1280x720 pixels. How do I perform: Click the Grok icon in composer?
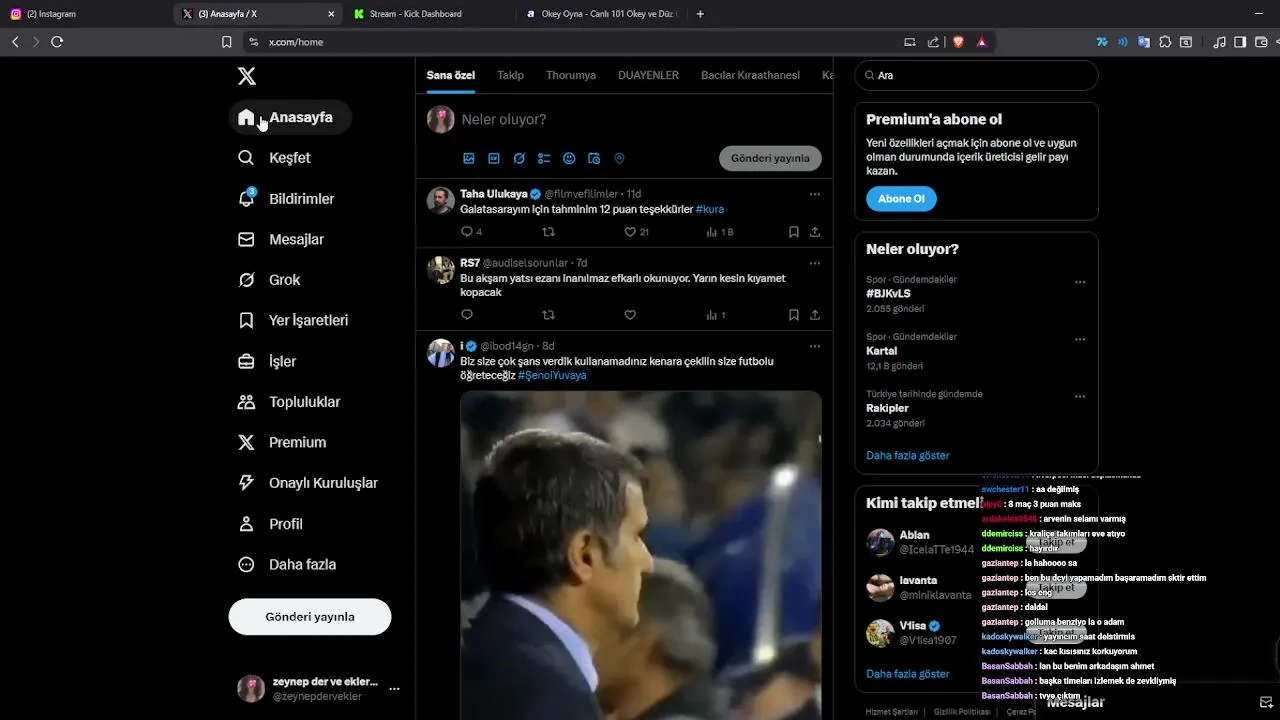point(519,158)
